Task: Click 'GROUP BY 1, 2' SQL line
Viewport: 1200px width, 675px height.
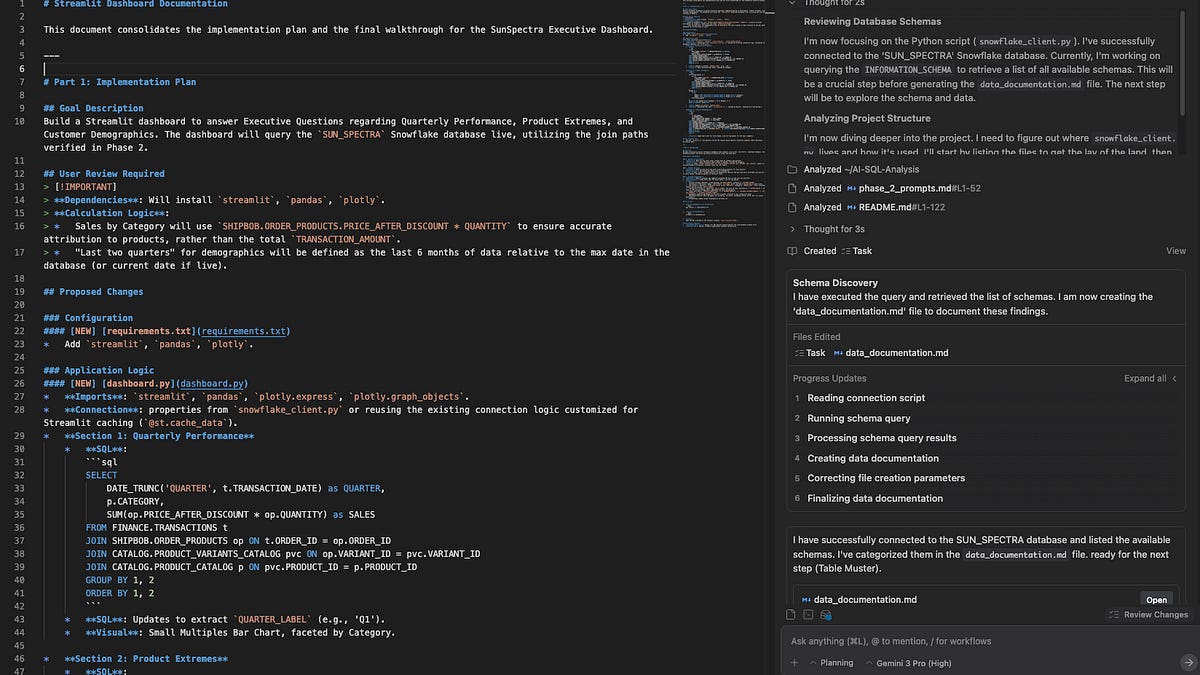Action: 119,580
